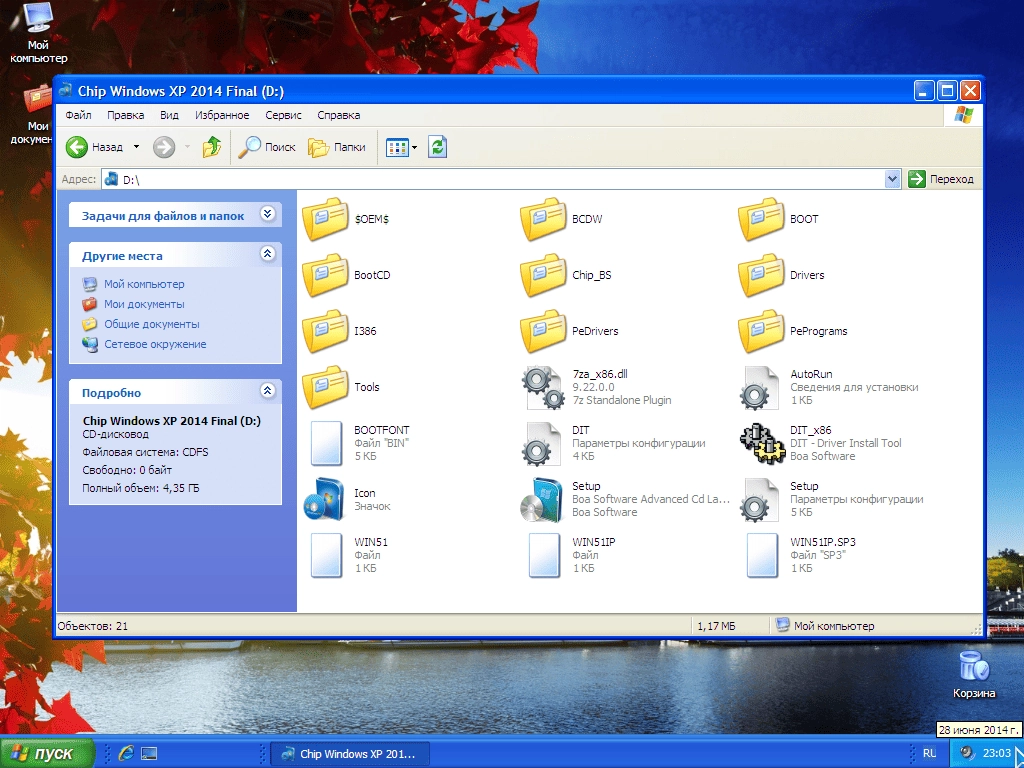
Task: Click the Переход go button
Action: pos(942,179)
